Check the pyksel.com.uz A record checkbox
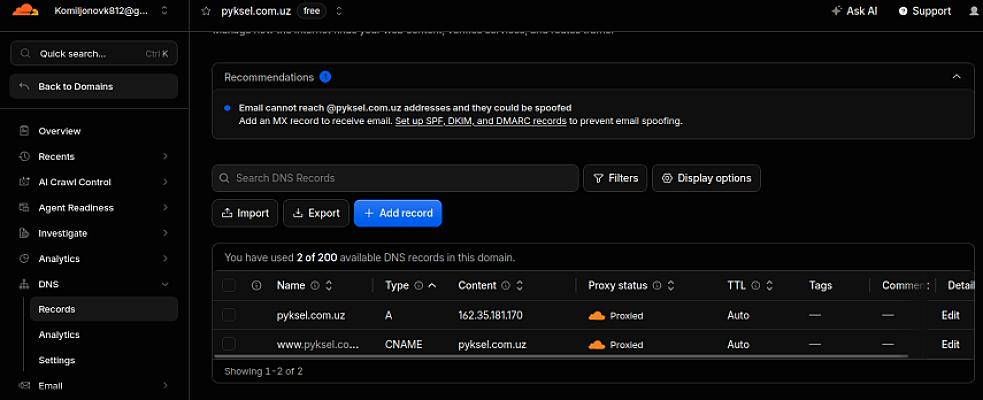The width and height of the screenshot is (983, 400). [229, 315]
